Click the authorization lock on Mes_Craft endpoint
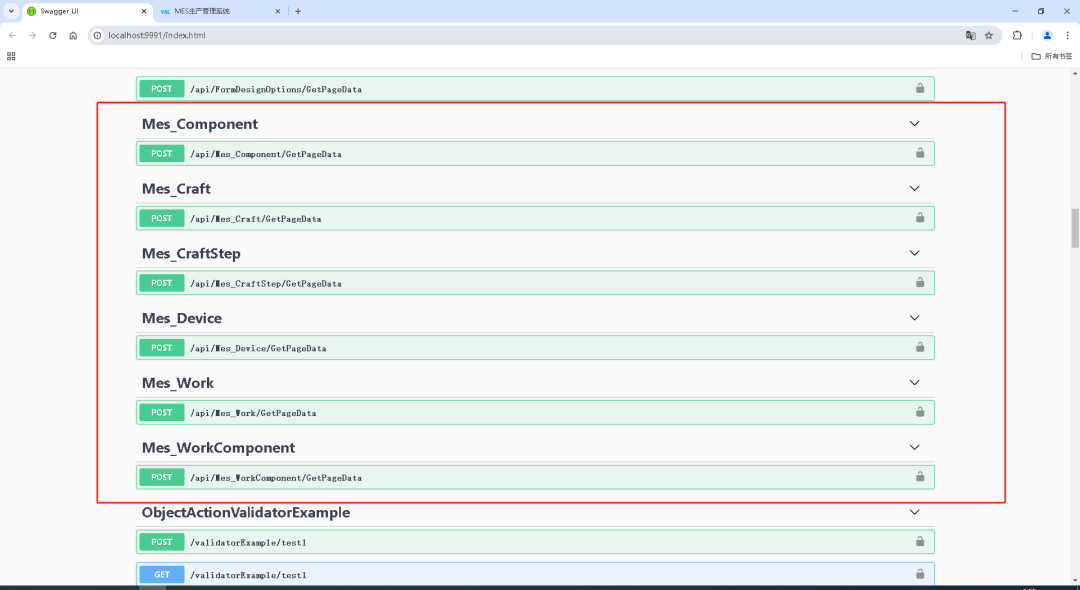Screen dimensions: 1080x590 (x=919, y=218)
